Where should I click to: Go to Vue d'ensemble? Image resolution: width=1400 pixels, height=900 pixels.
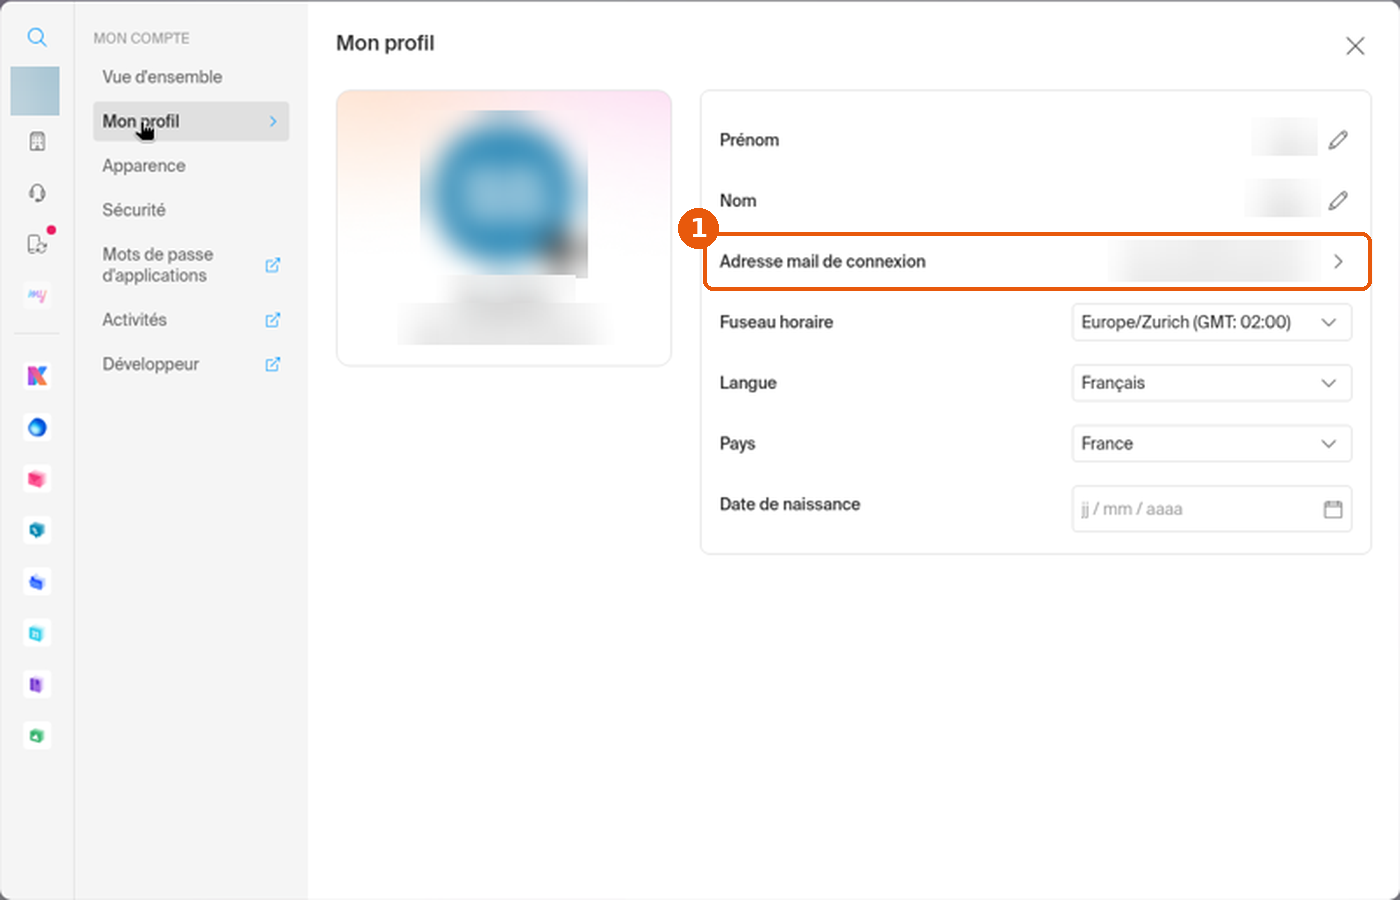click(162, 77)
